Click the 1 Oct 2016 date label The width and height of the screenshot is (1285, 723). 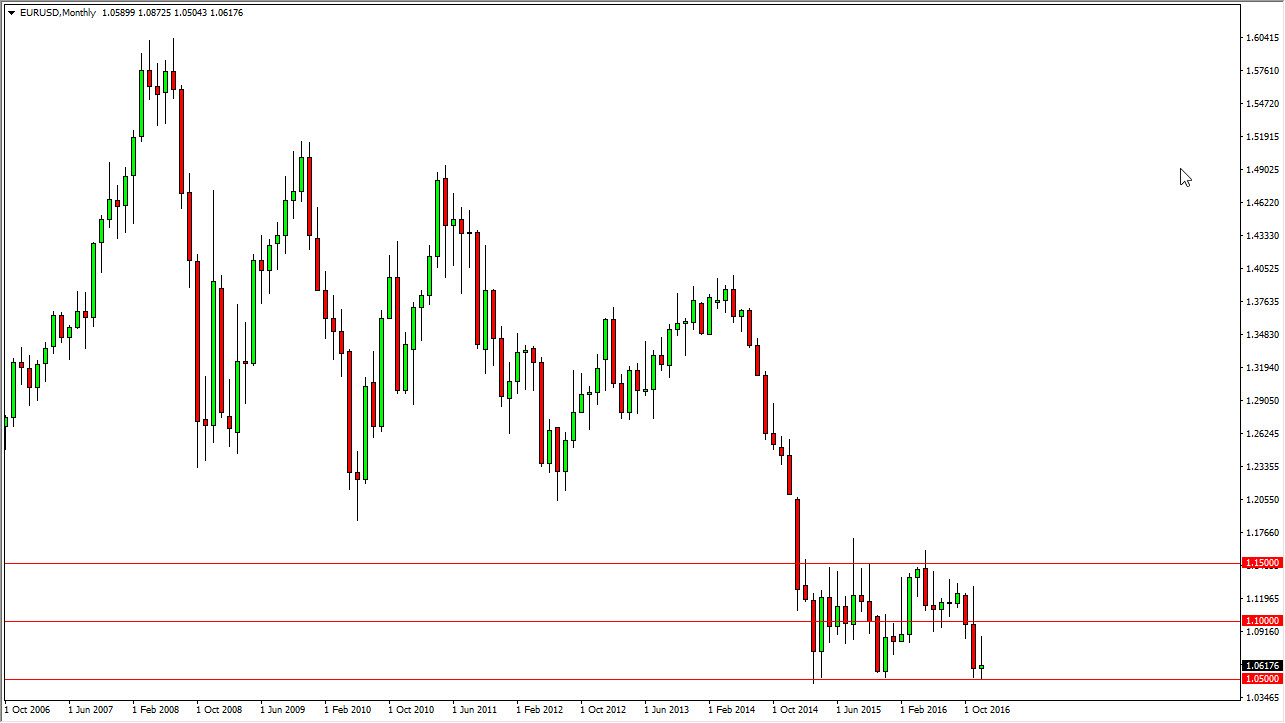click(x=987, y=710)
